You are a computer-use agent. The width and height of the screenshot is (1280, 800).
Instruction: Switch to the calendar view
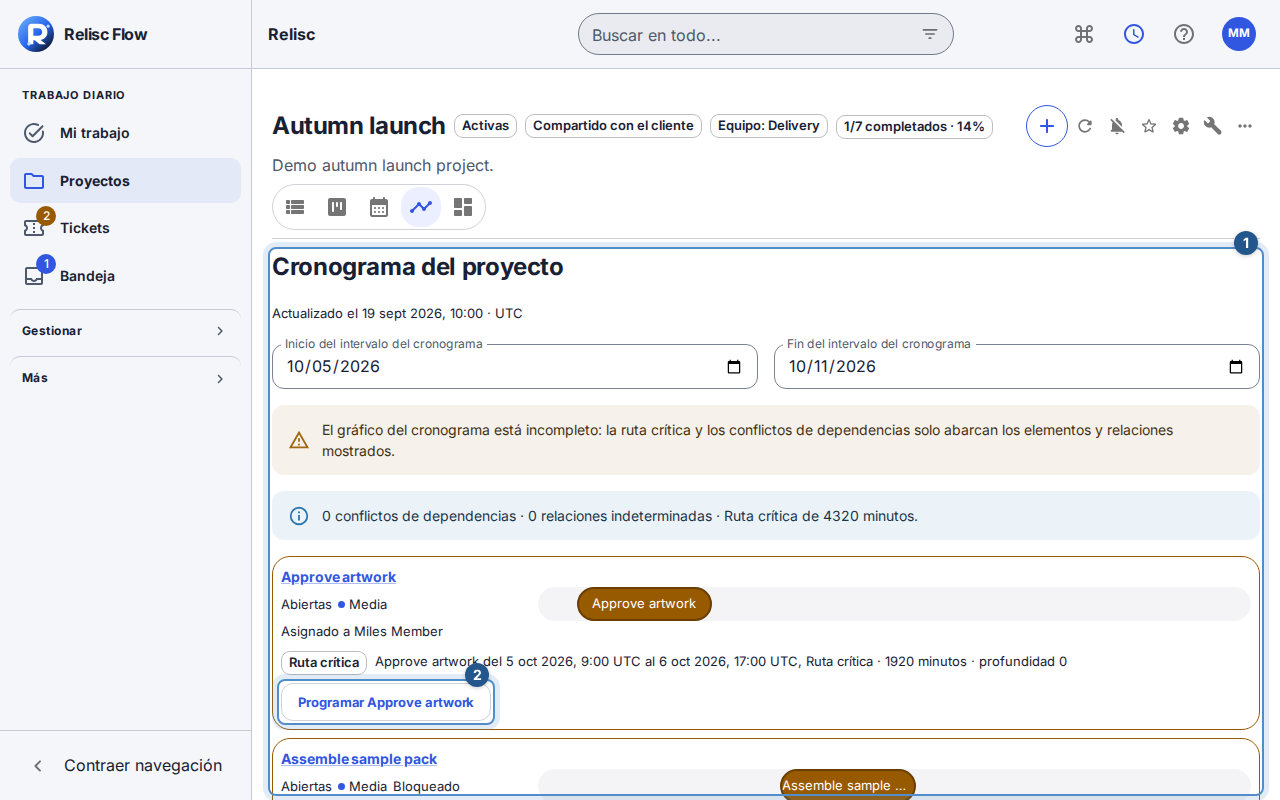tap(379, 207)
